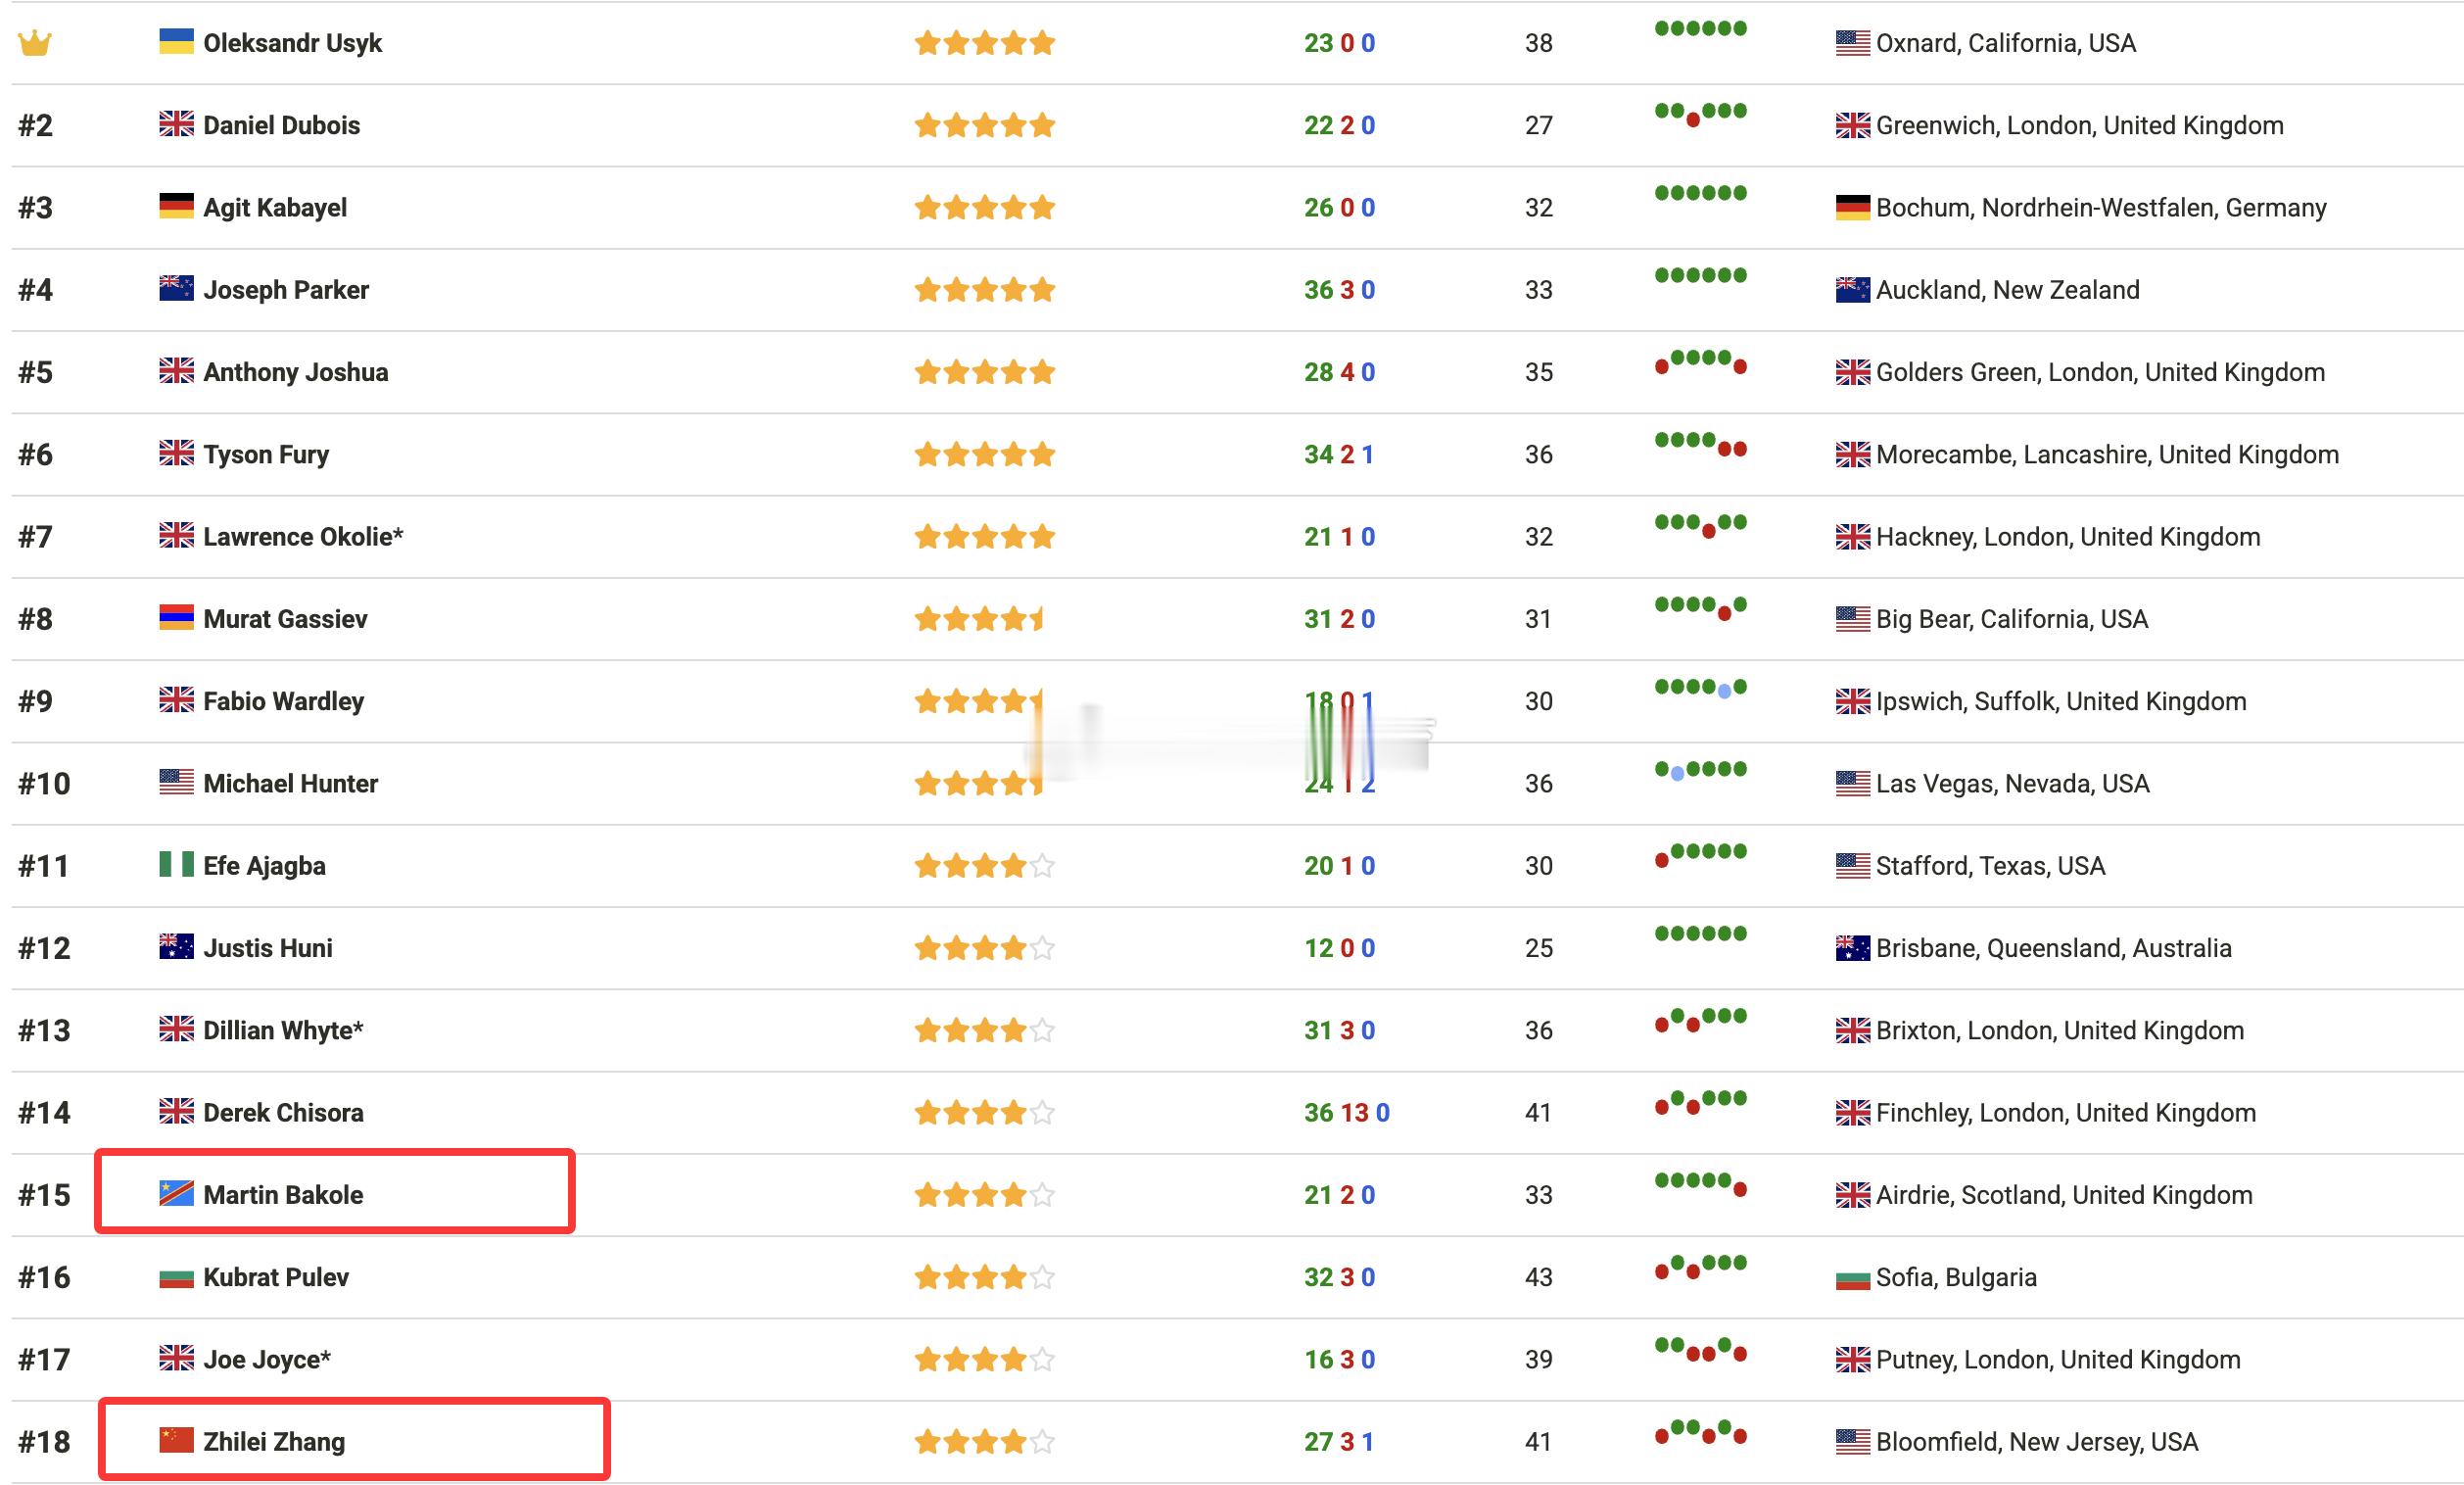This screenshot has height=1485, width=2464.
Task: Click residence Ipswich, Suffolk, United Kingdom
Action: pyautogui.click(x=2061, y=701)
